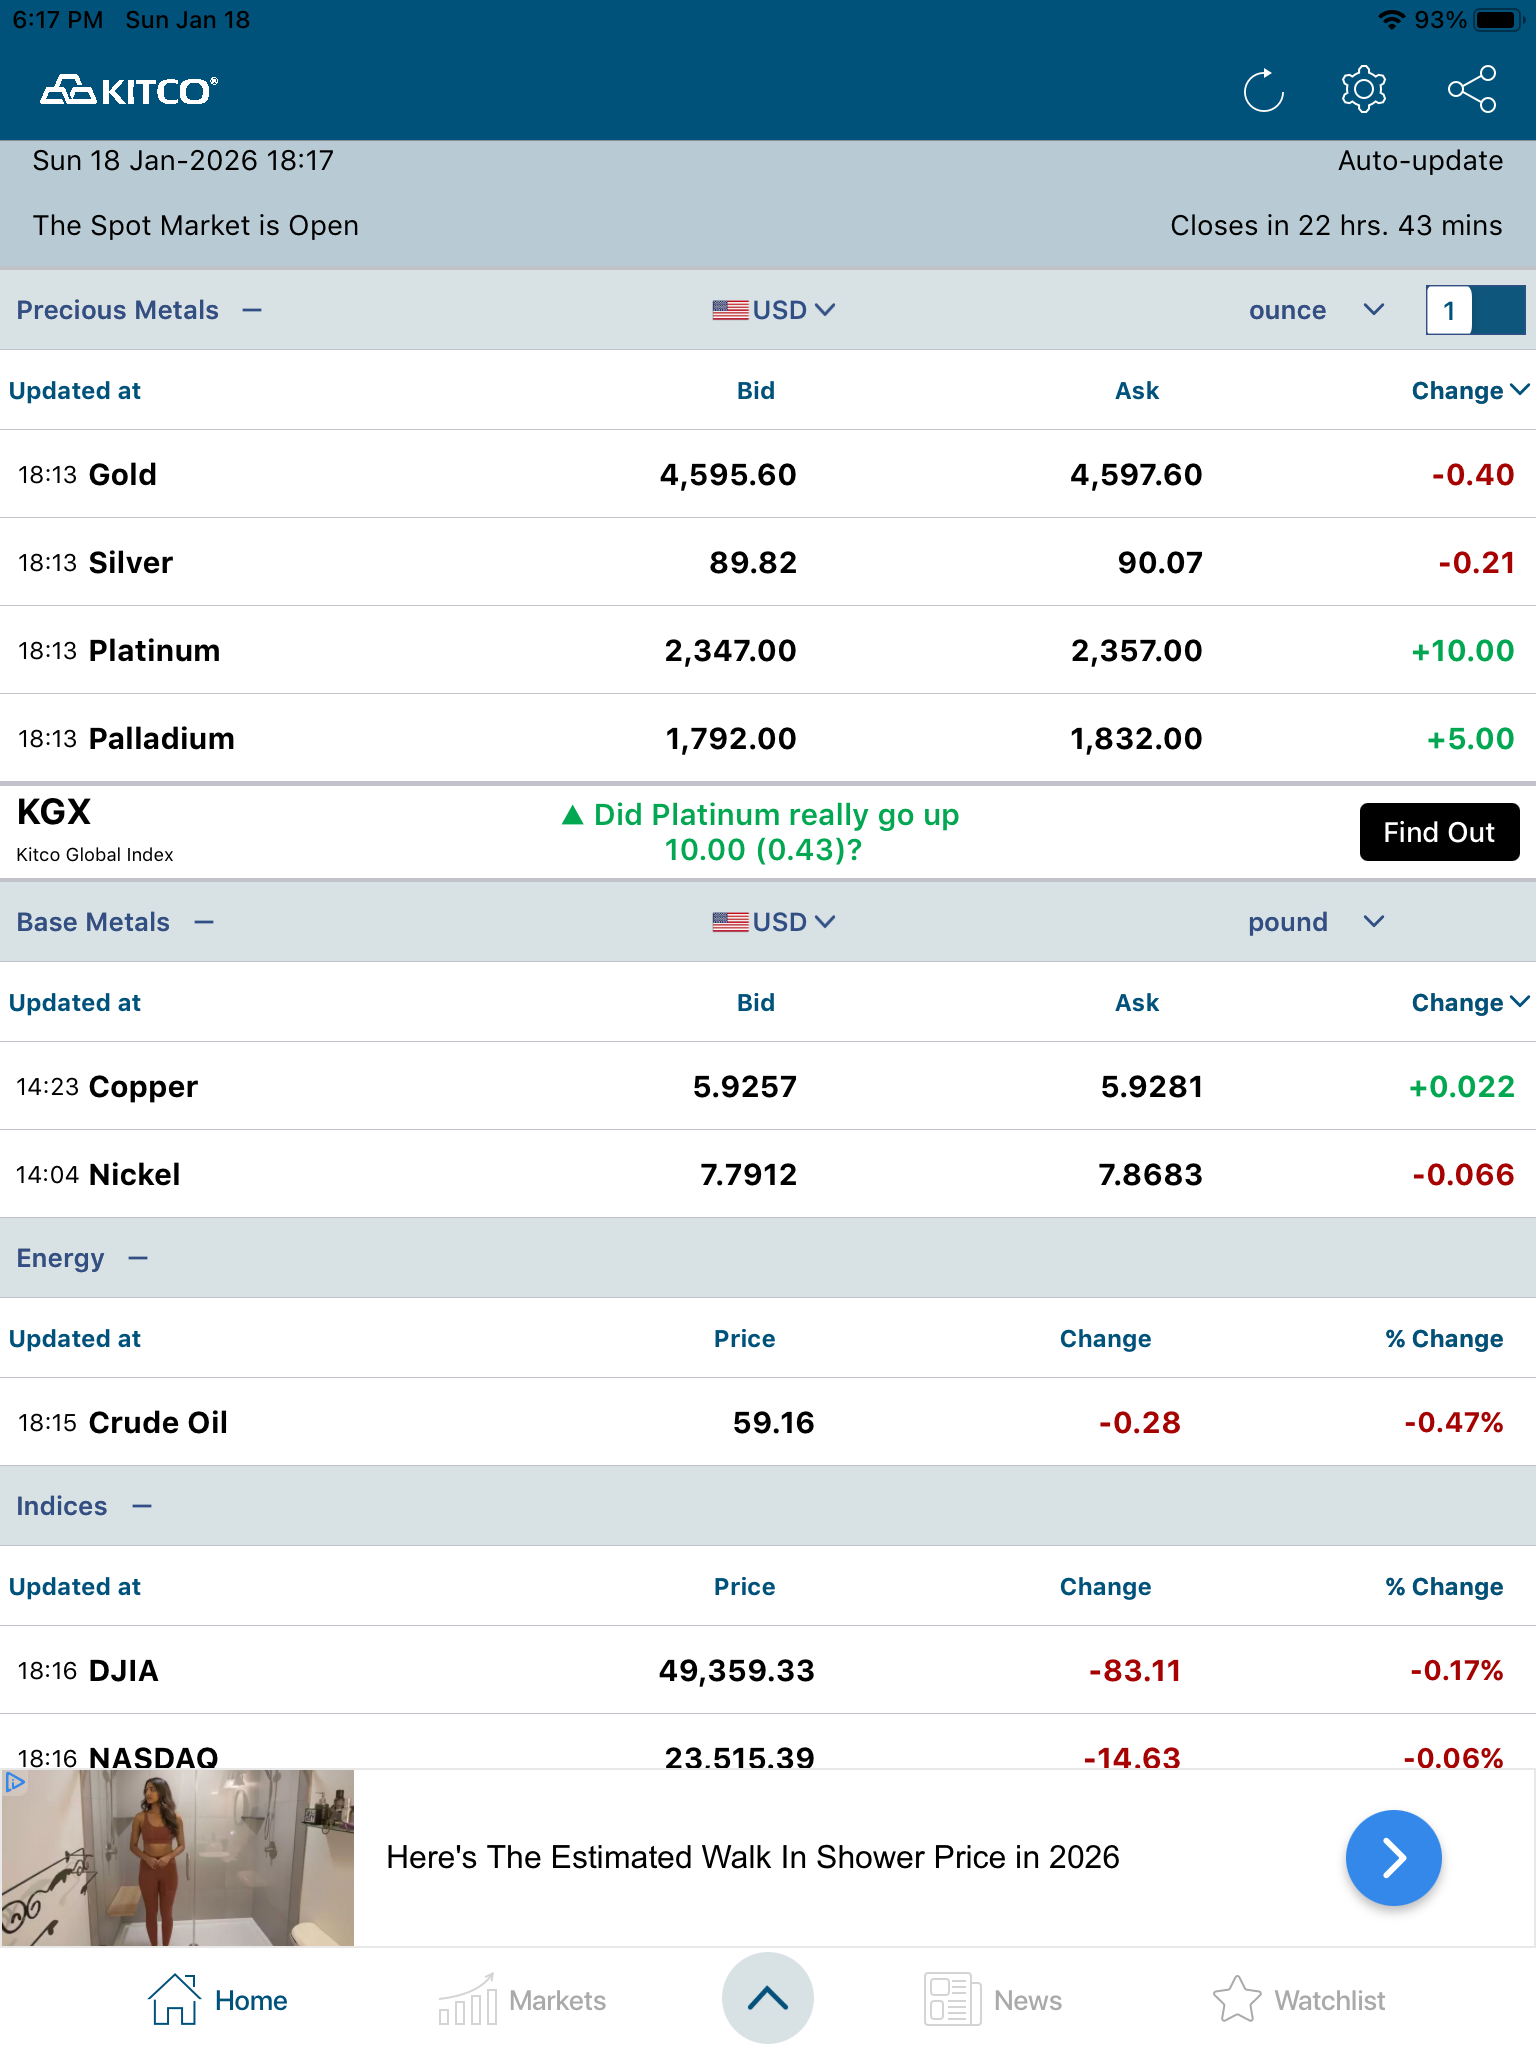The image size is (1536, 2048).
Task: Open the ounce unit dropdown
Action: [x=1316, y=310]
